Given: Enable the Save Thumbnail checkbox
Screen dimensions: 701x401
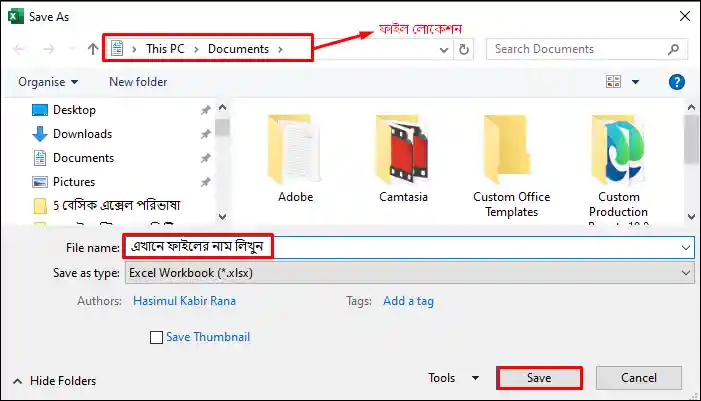Looking at the screenshot, I should click(x=156, y=337).
